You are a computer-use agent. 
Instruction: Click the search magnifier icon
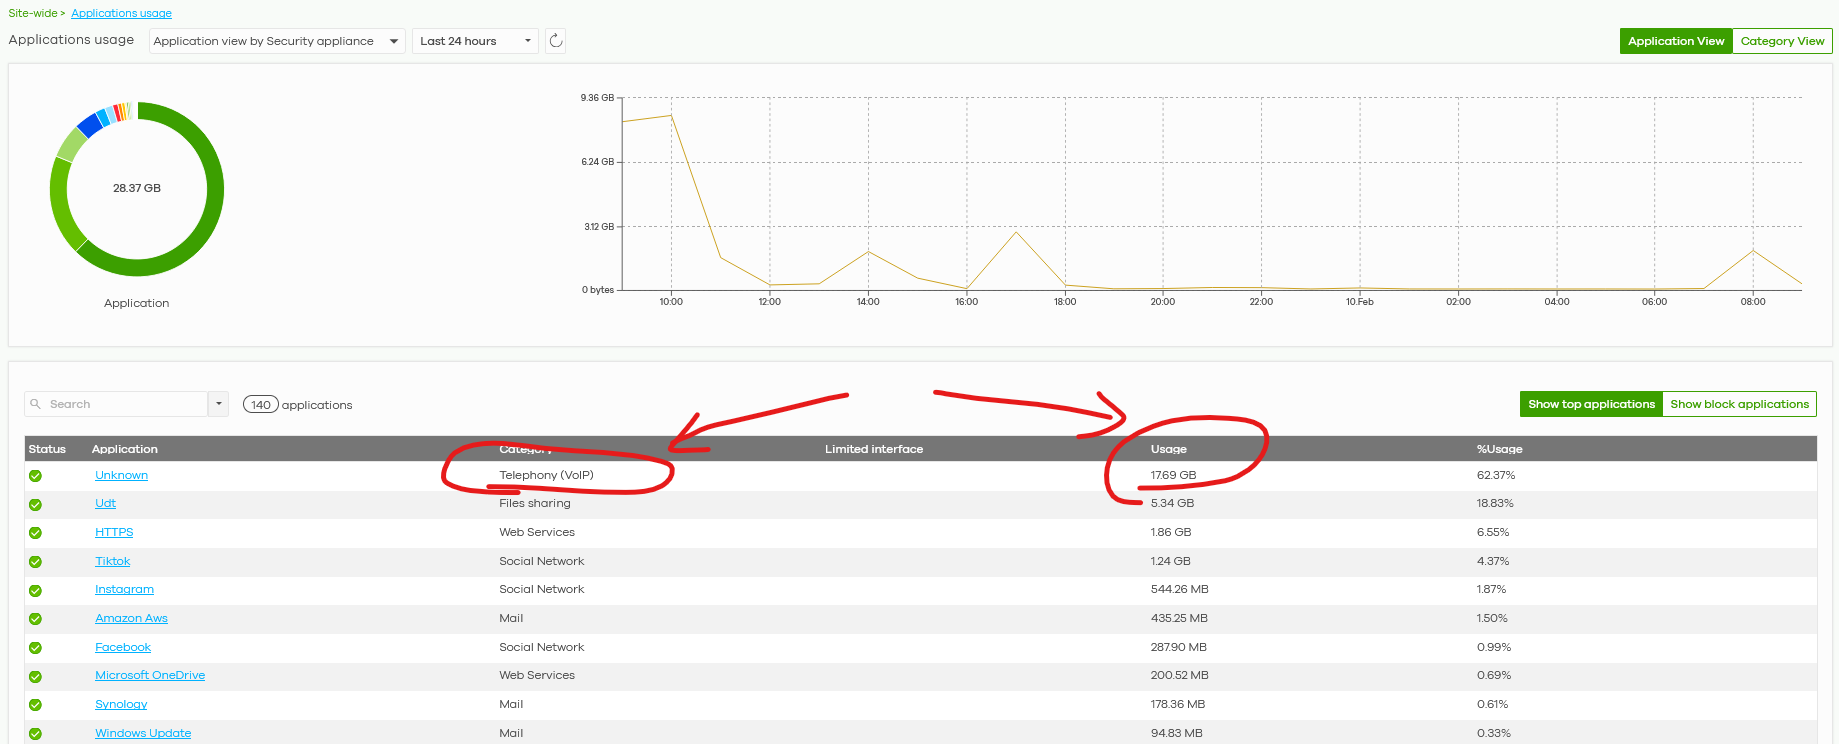coord(36,404)
